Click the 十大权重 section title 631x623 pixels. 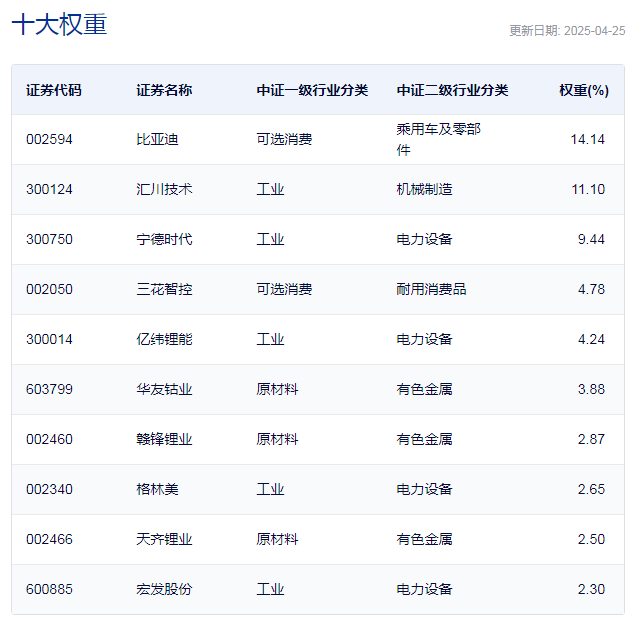tap(59, 26)
